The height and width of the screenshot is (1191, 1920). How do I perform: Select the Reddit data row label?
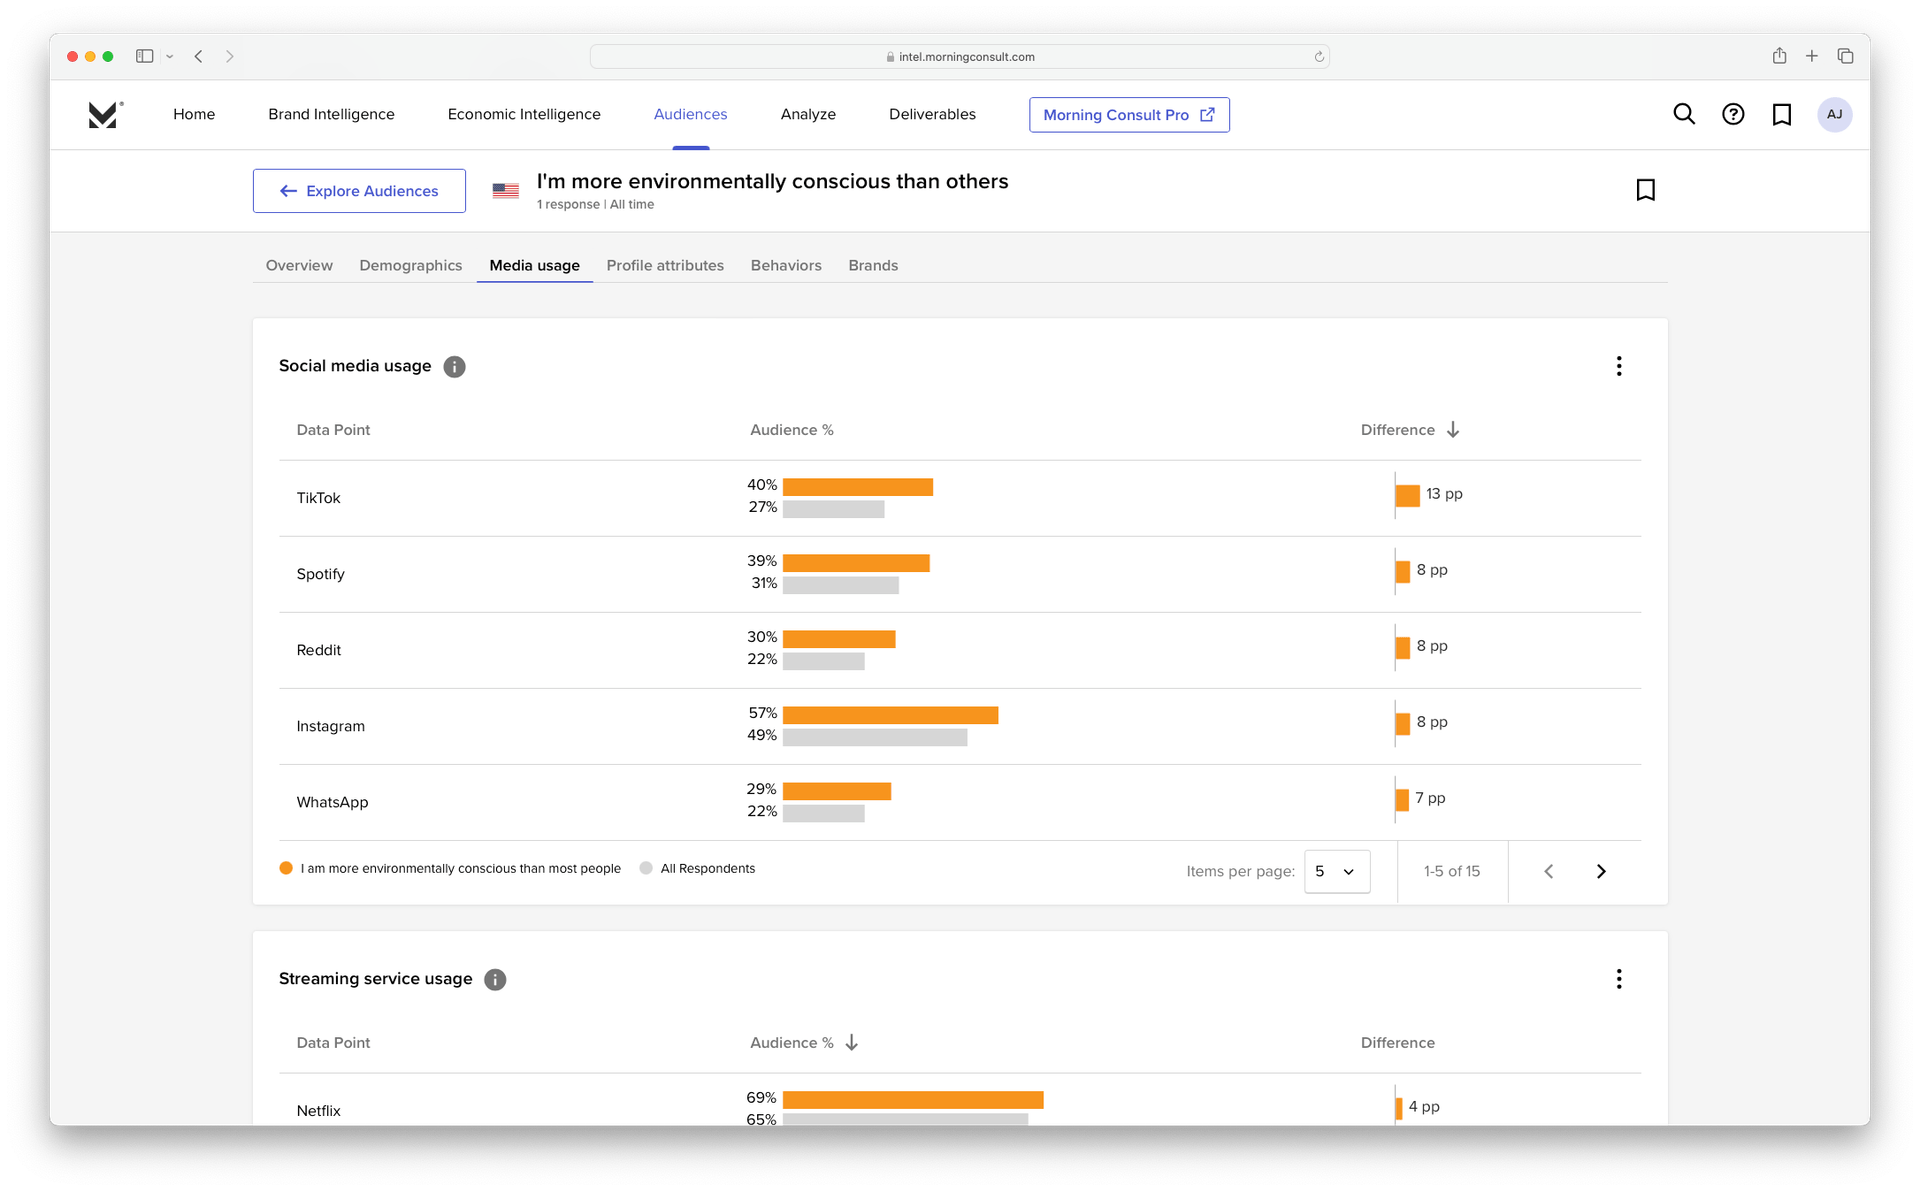tap(319, 650)
